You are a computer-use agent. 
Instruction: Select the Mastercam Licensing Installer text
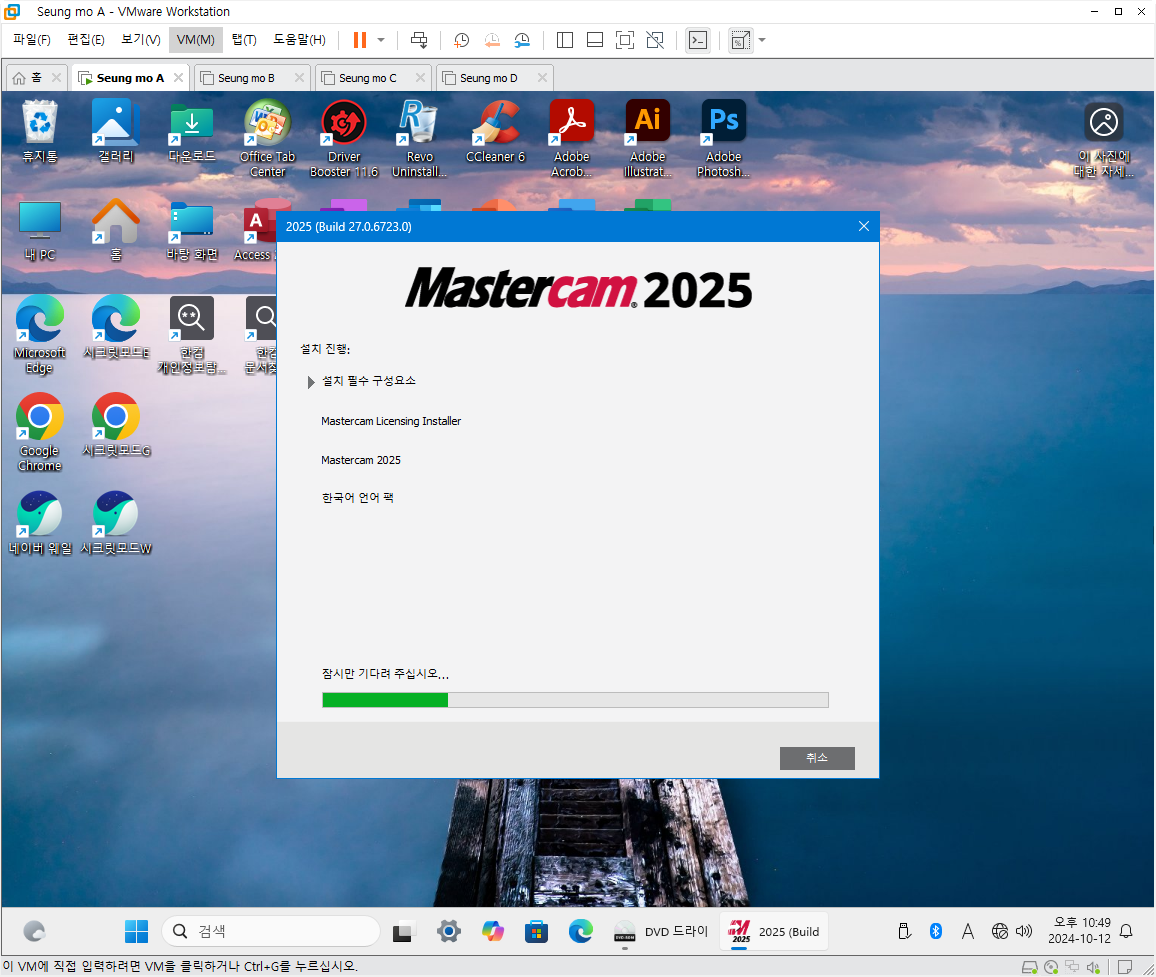tap(391, 421)
